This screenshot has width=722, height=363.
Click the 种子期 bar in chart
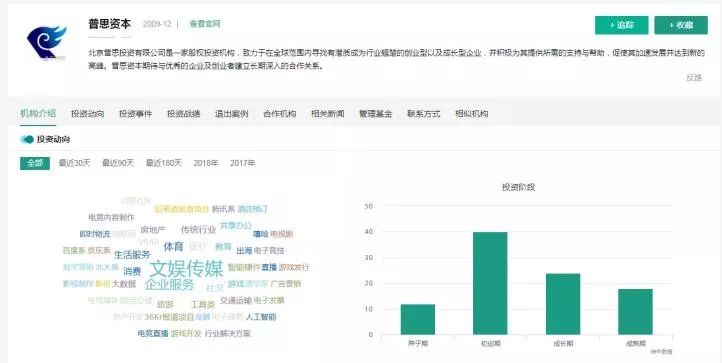[x=418, y=319]
